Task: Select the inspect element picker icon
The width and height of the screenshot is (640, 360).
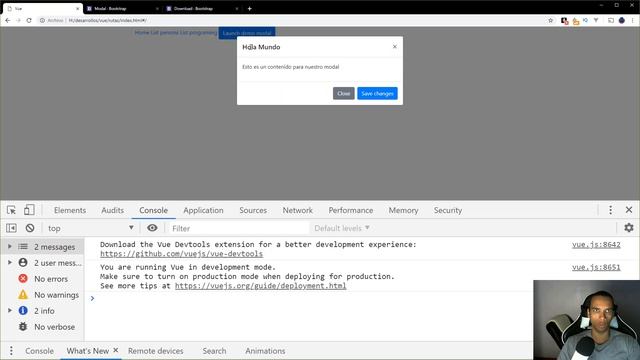Action: point(11,210)
